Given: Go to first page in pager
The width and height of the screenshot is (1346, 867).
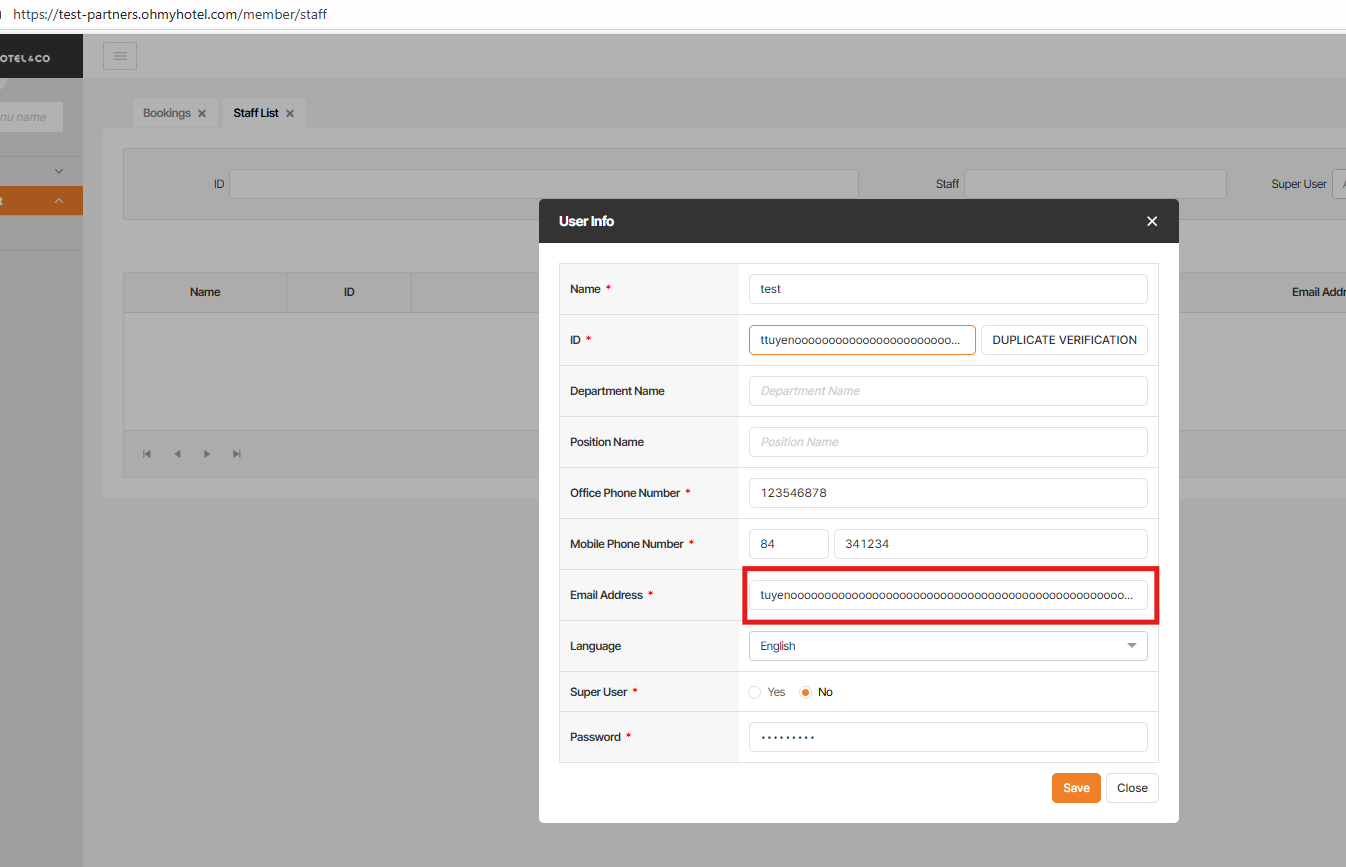Looking at the screenshot, I should [147, 454].
